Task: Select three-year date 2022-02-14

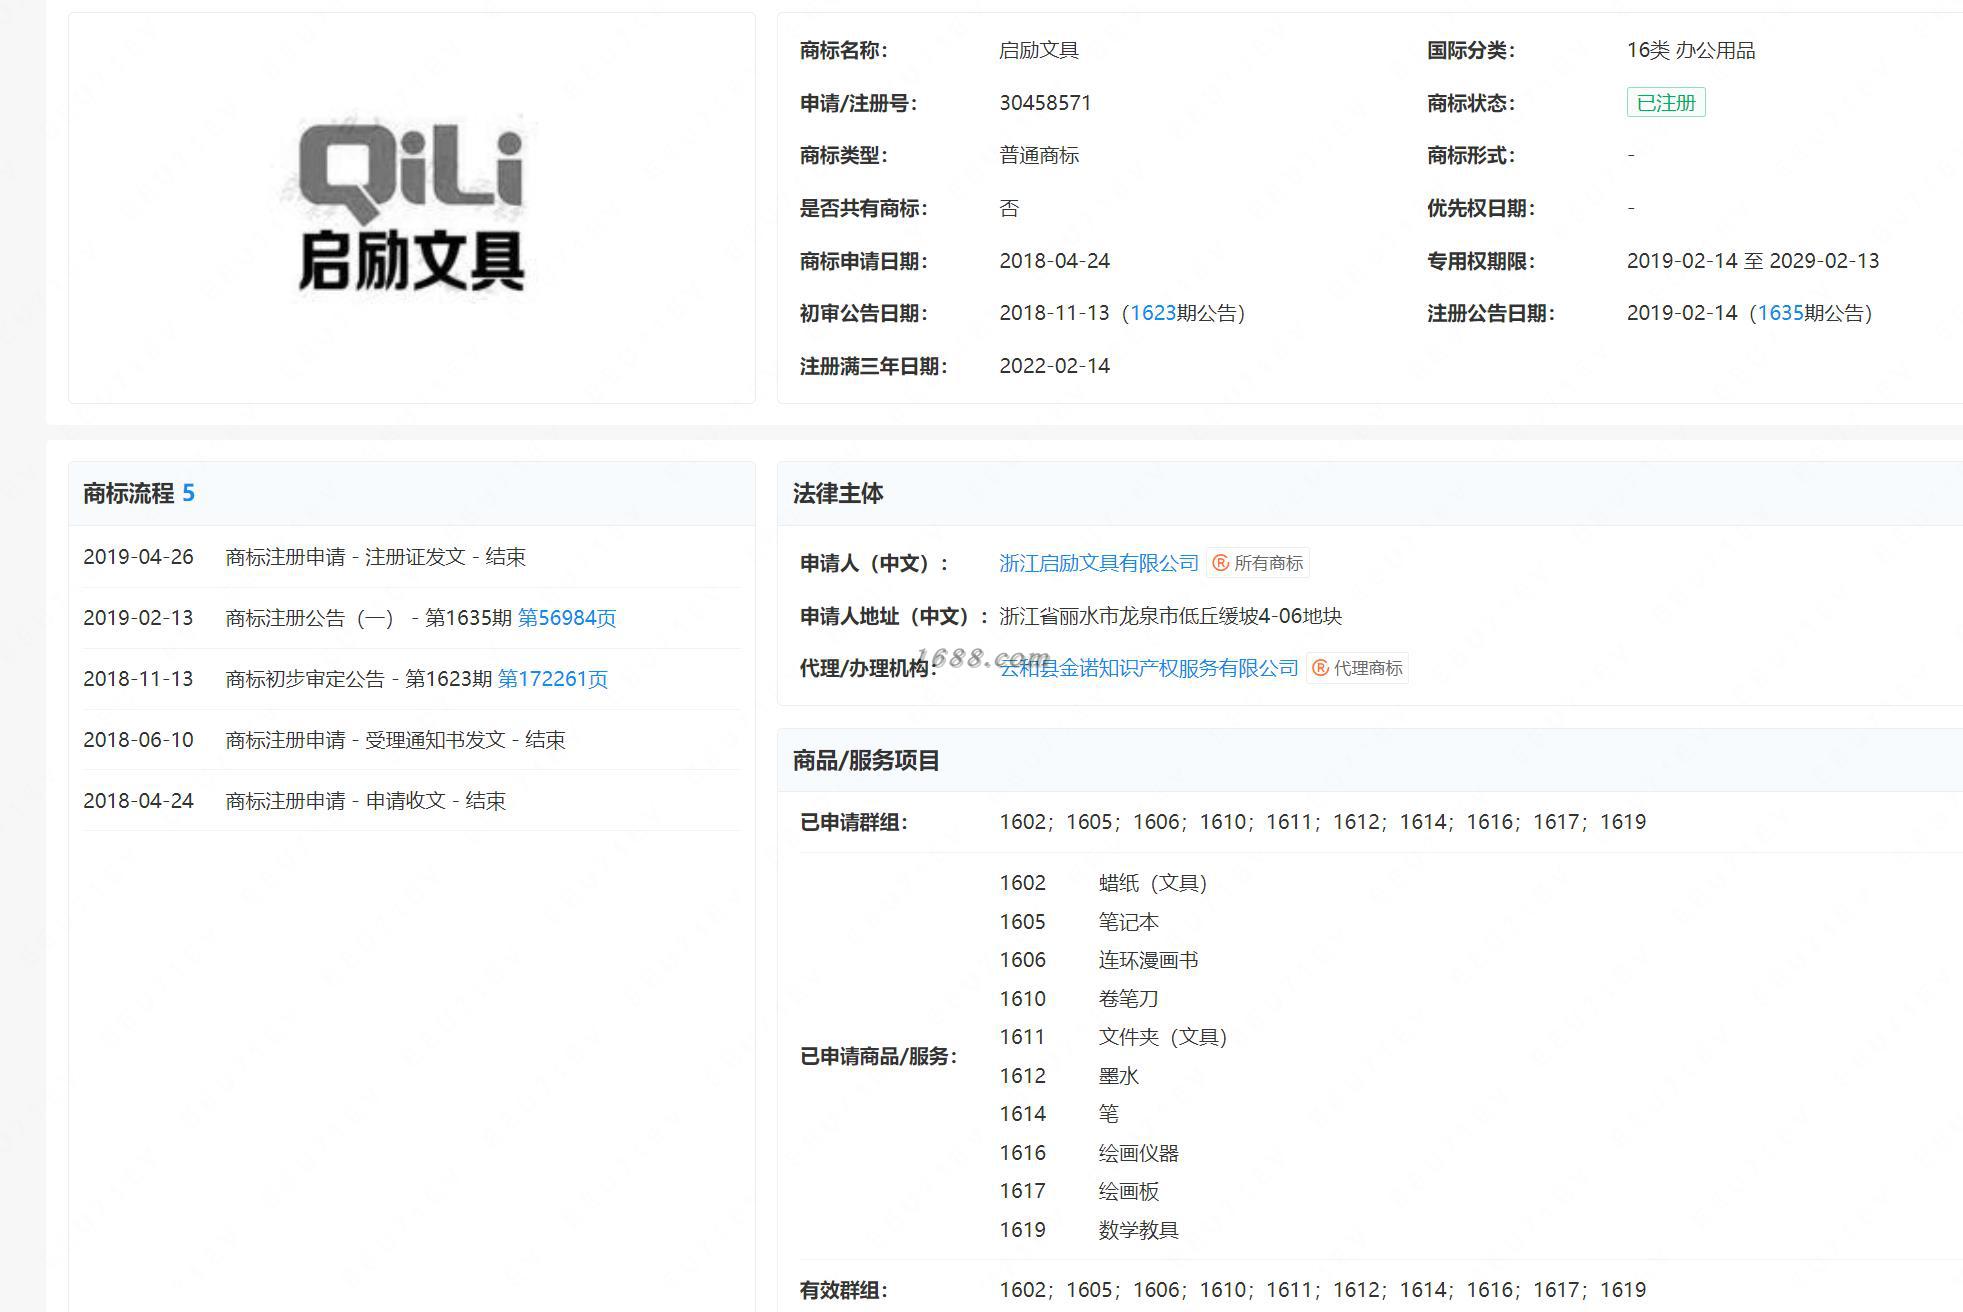Action: coord(1055,366)
